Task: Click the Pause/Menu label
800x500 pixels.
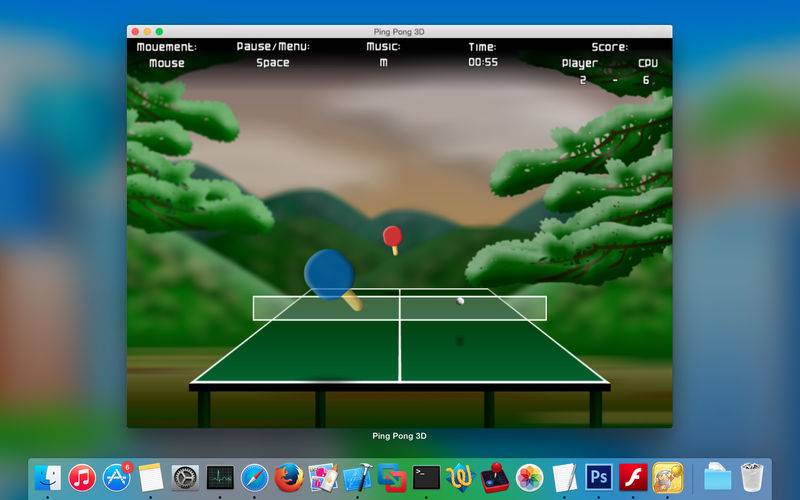Action: 273,46
